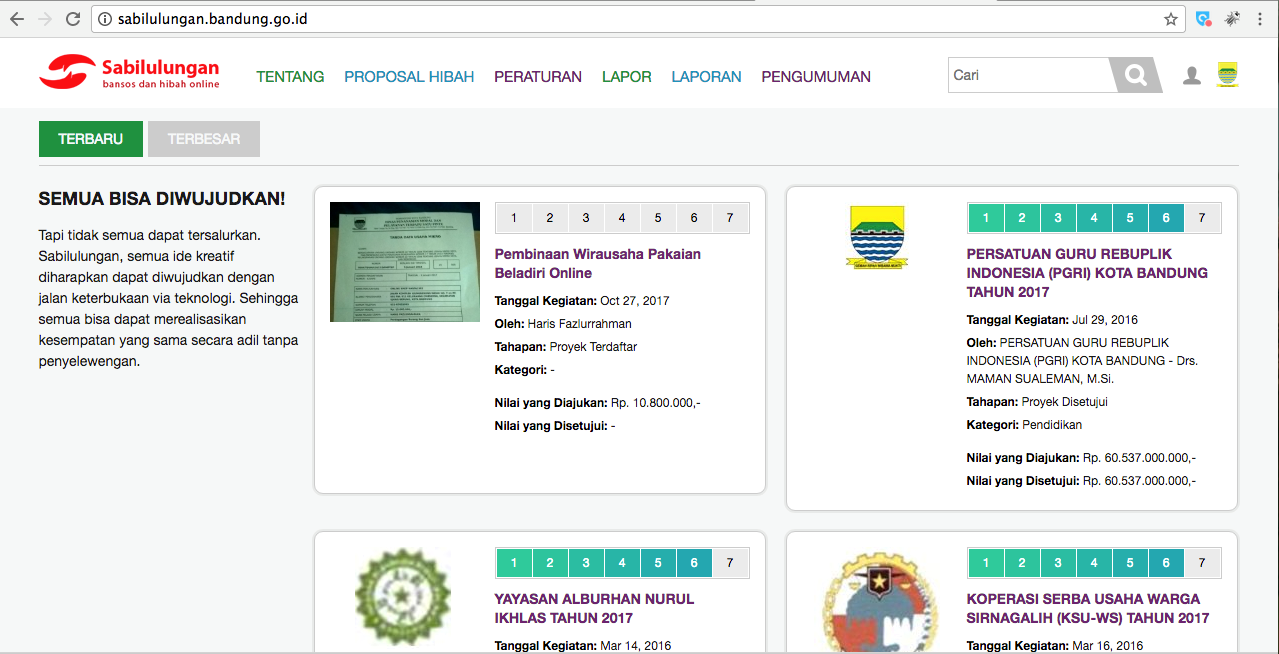Reload the page with refresh icon

(x=73, y=19)
